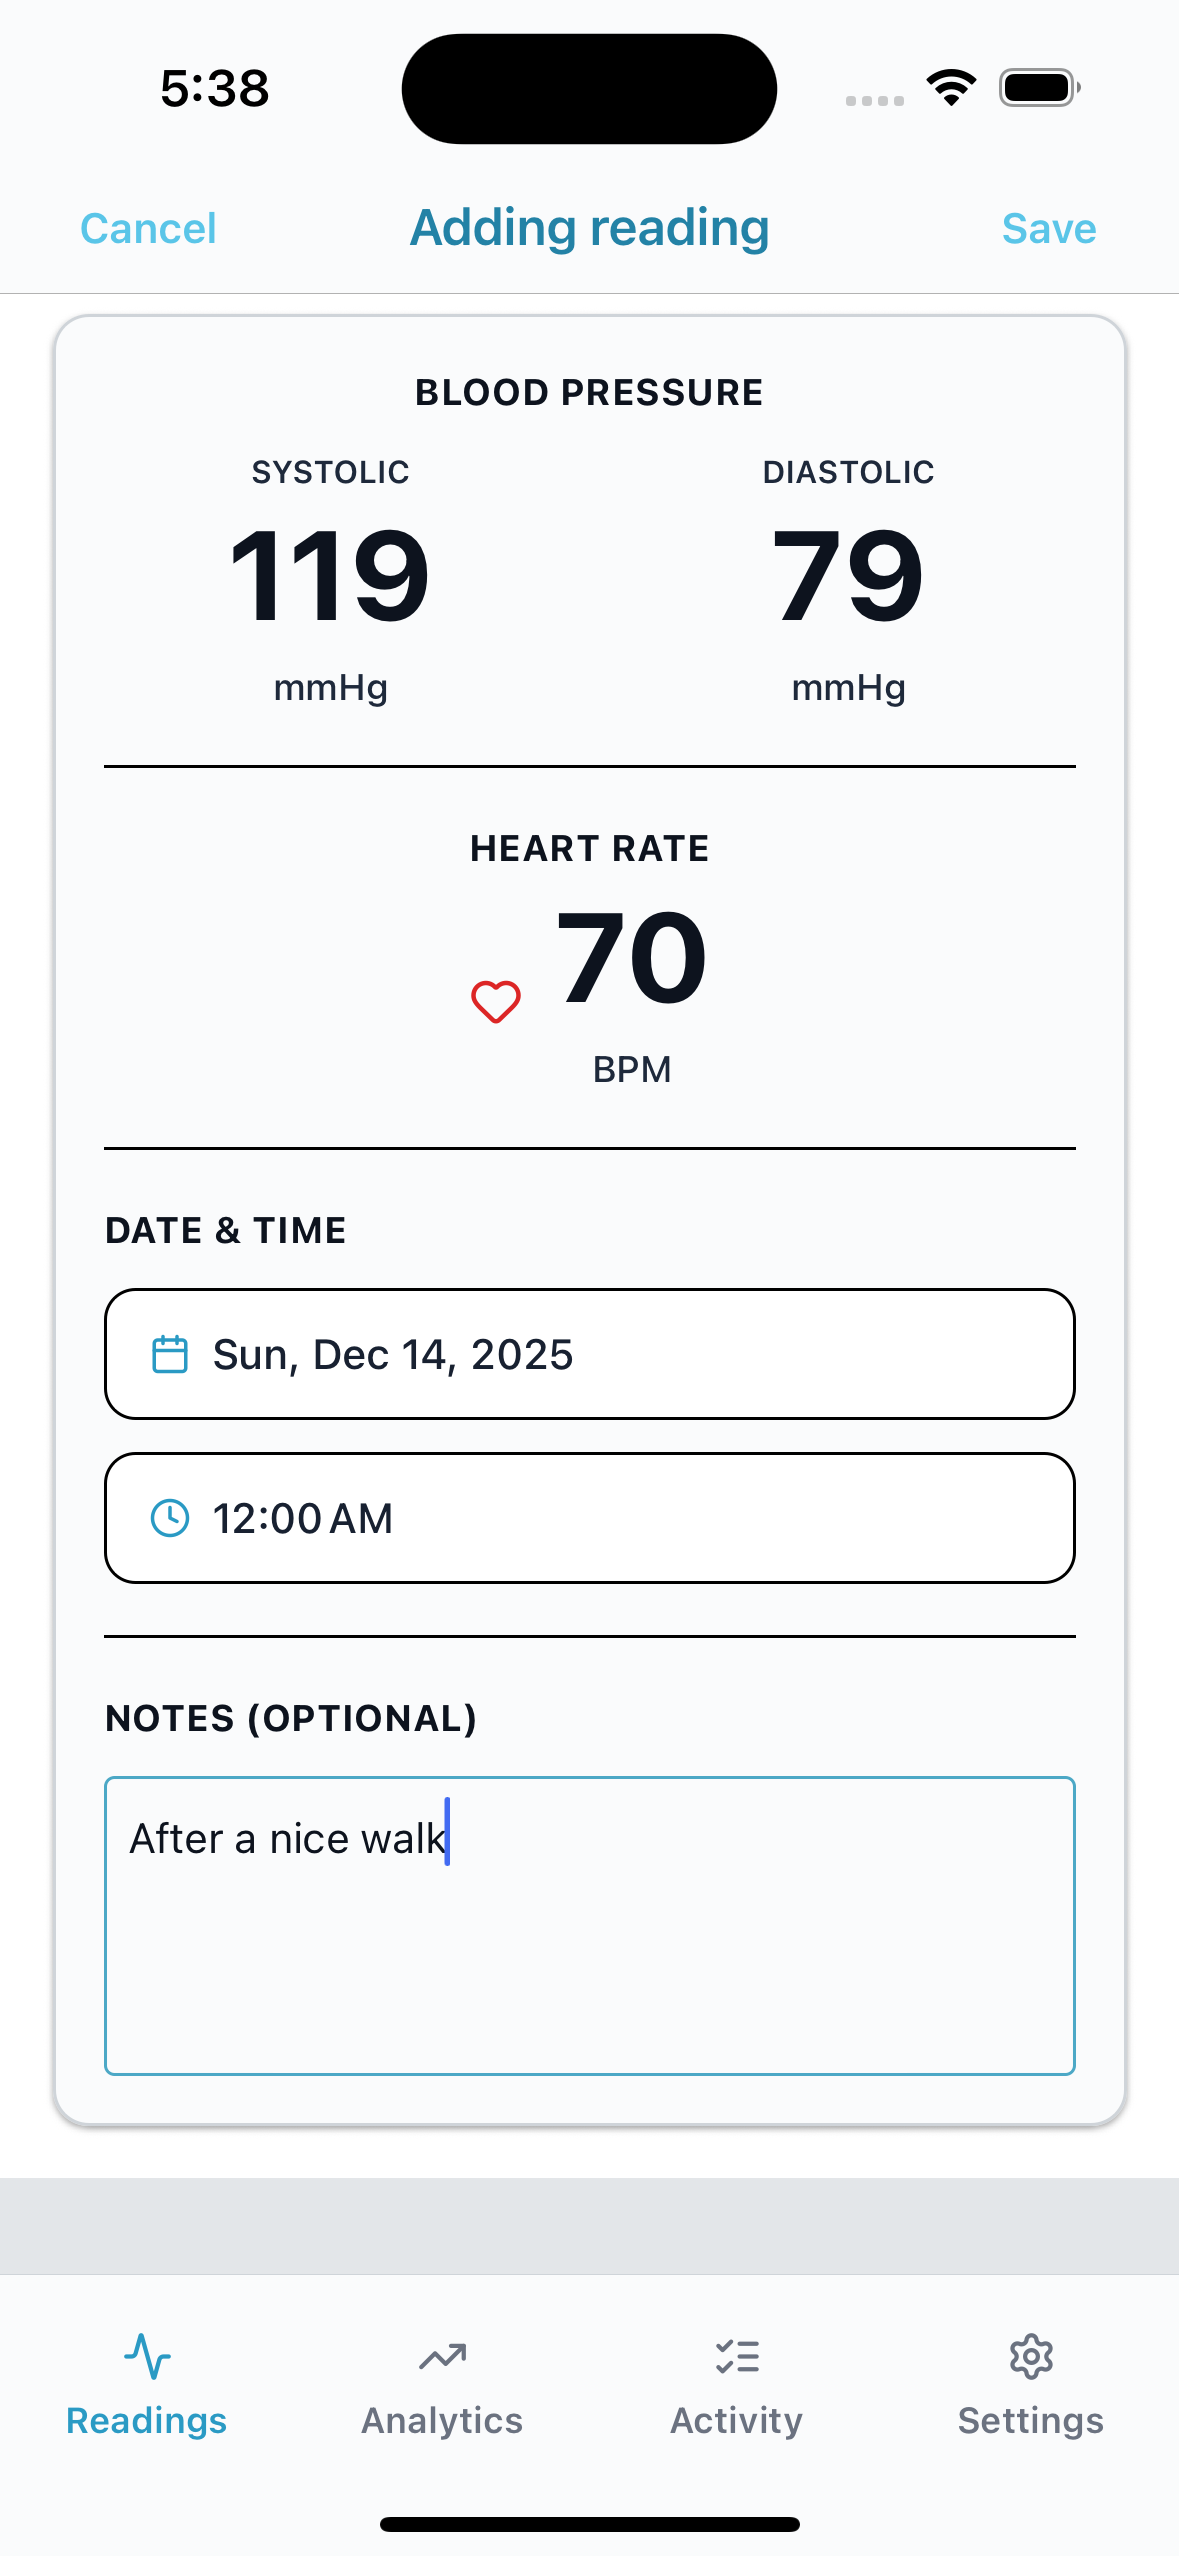Save the new reading
Screen dimensions: 1179x2556
tap(1049, 229)
